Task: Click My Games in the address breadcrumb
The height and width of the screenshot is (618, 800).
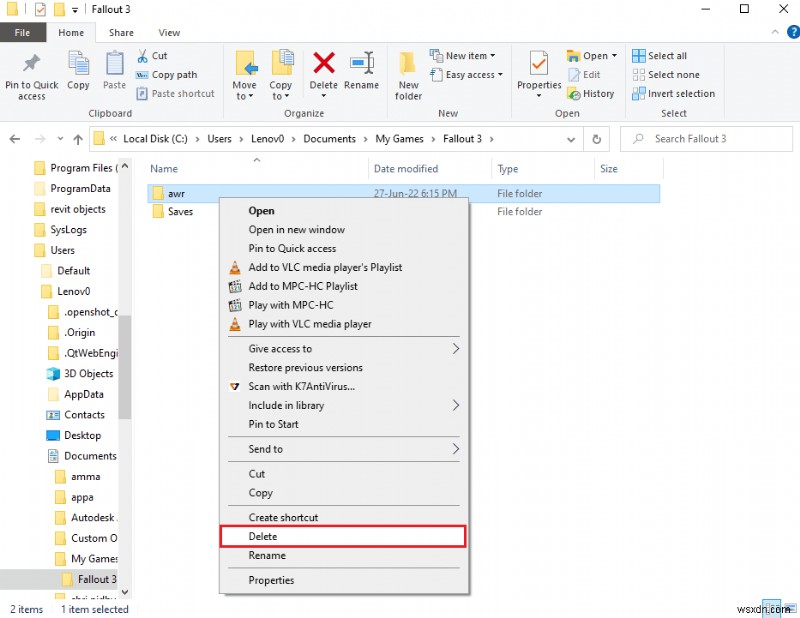Action: 399,139
